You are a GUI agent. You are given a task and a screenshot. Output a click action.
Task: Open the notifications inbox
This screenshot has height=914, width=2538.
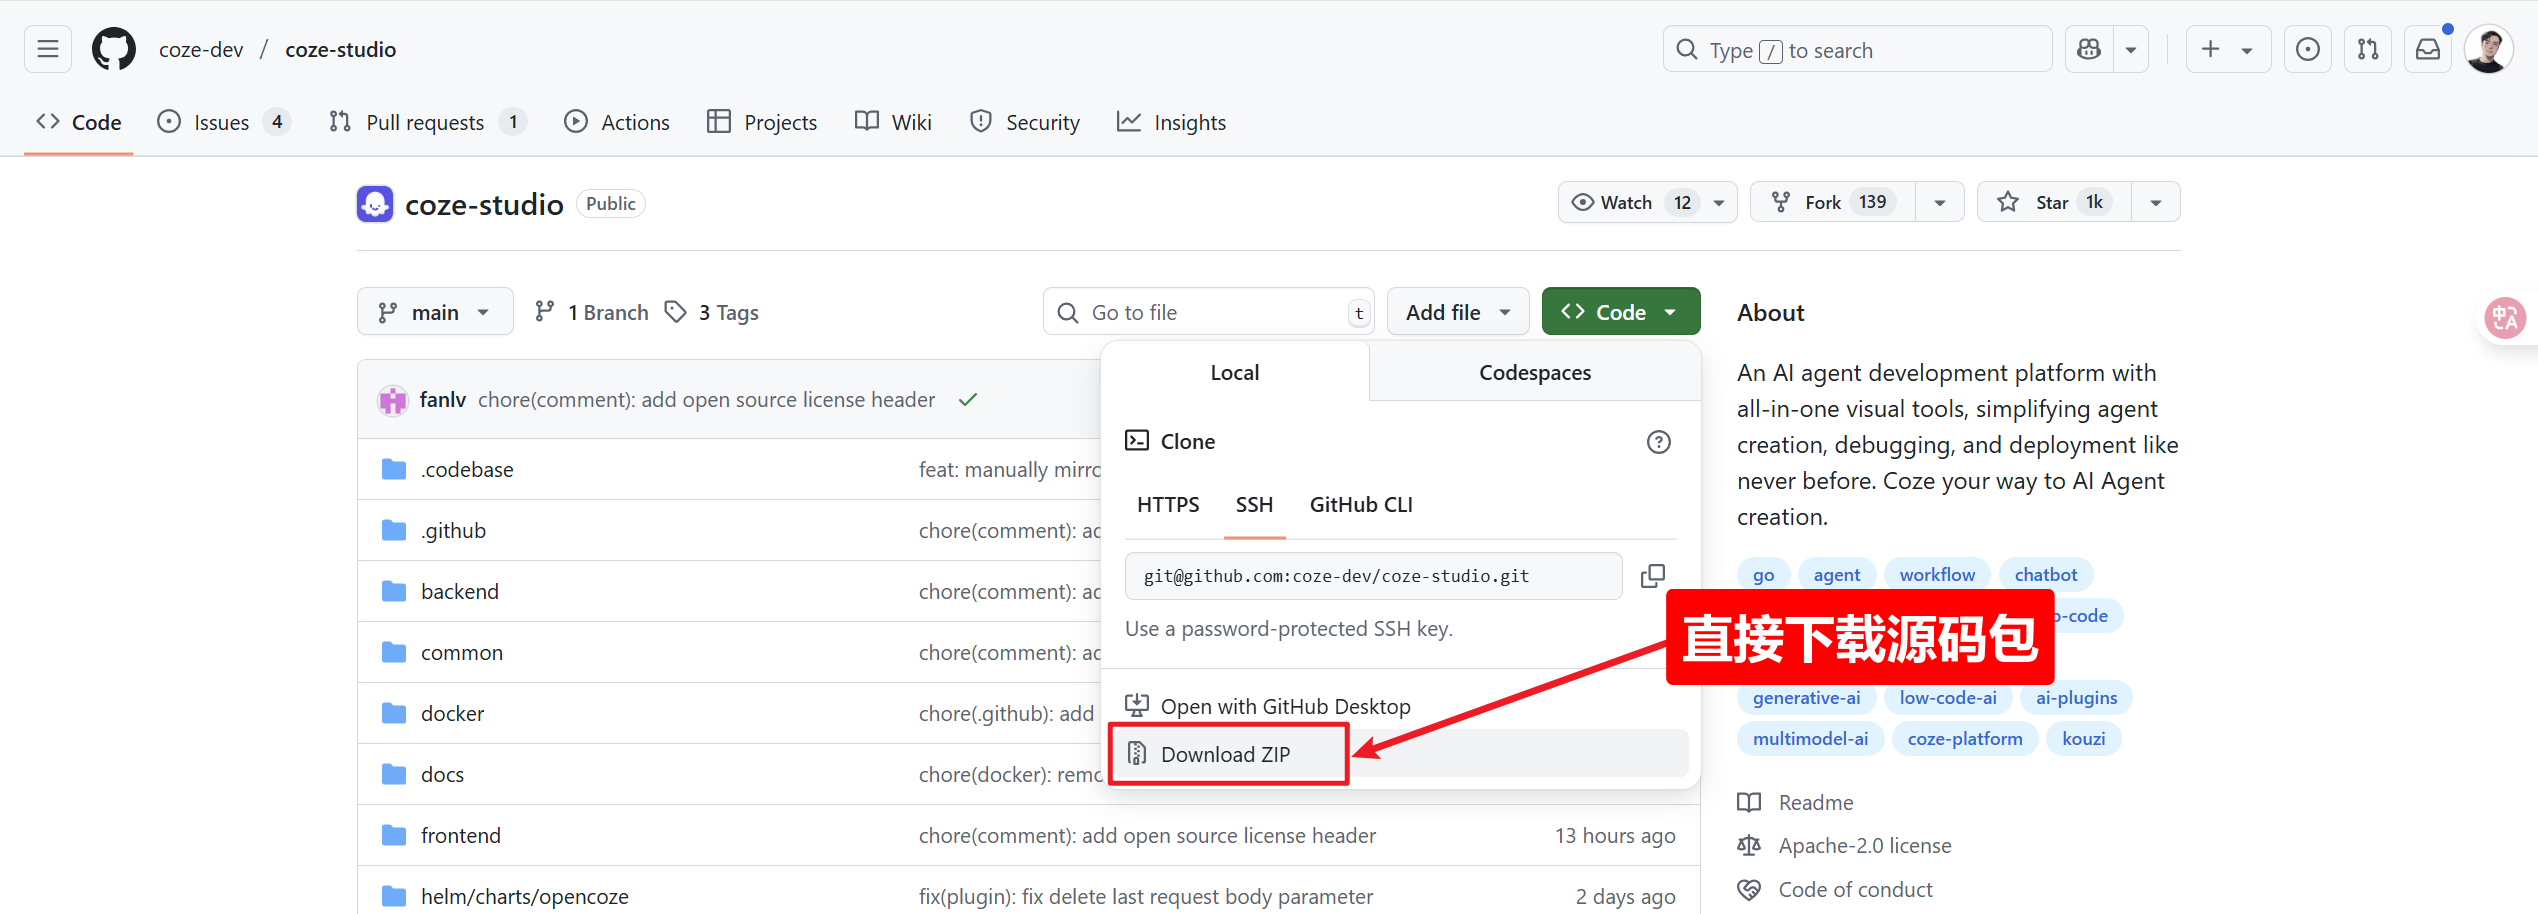pyautogui.click(x=2428, y=49)
